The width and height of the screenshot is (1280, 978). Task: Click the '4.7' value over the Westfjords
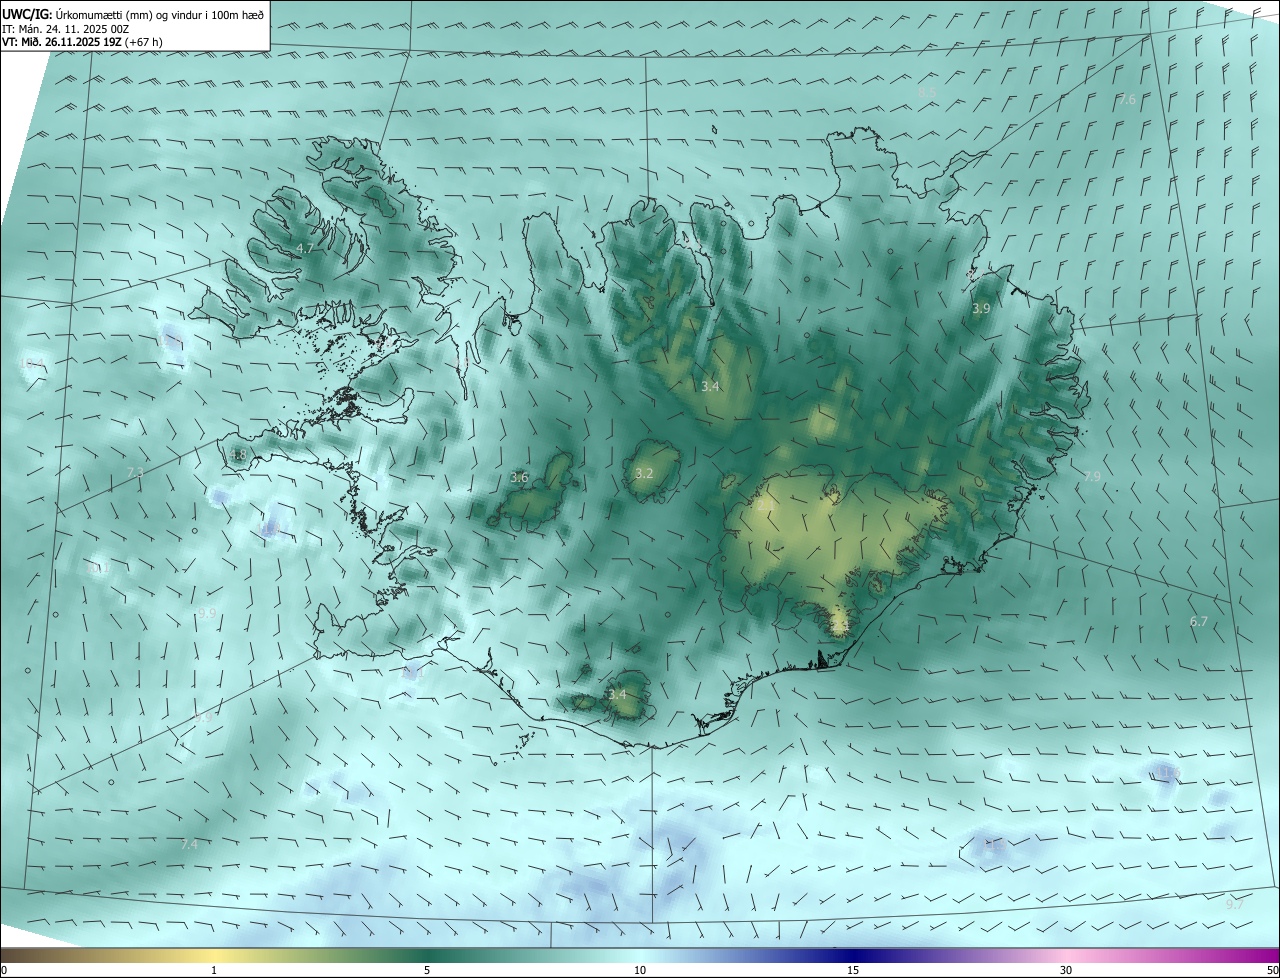click(305, 248)
